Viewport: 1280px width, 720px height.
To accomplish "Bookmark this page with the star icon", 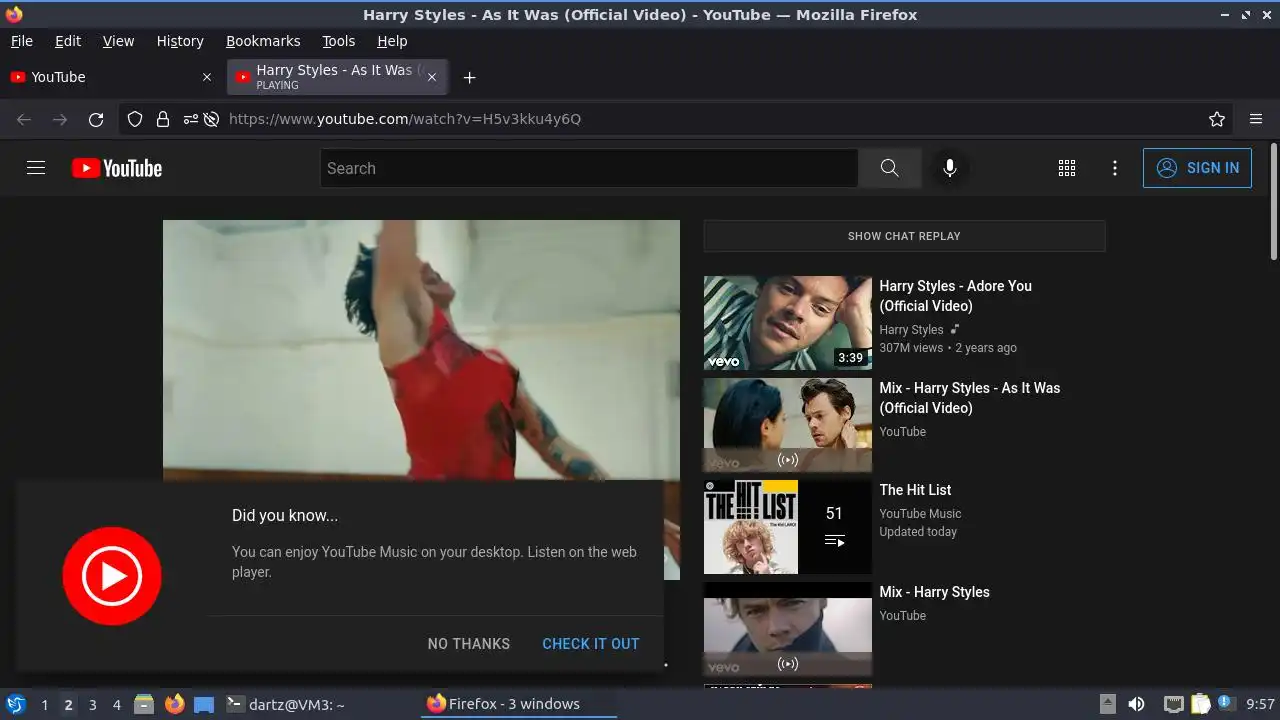I will (x=1217, y=119).
